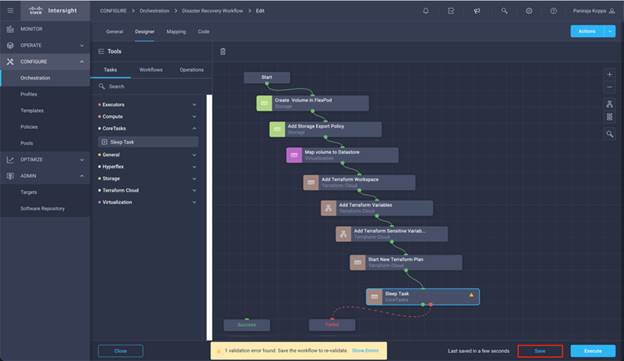Select the Add Terraform Sensitive Variables icon
This screenshot has width=624, height=361.
tap(343, 234)
